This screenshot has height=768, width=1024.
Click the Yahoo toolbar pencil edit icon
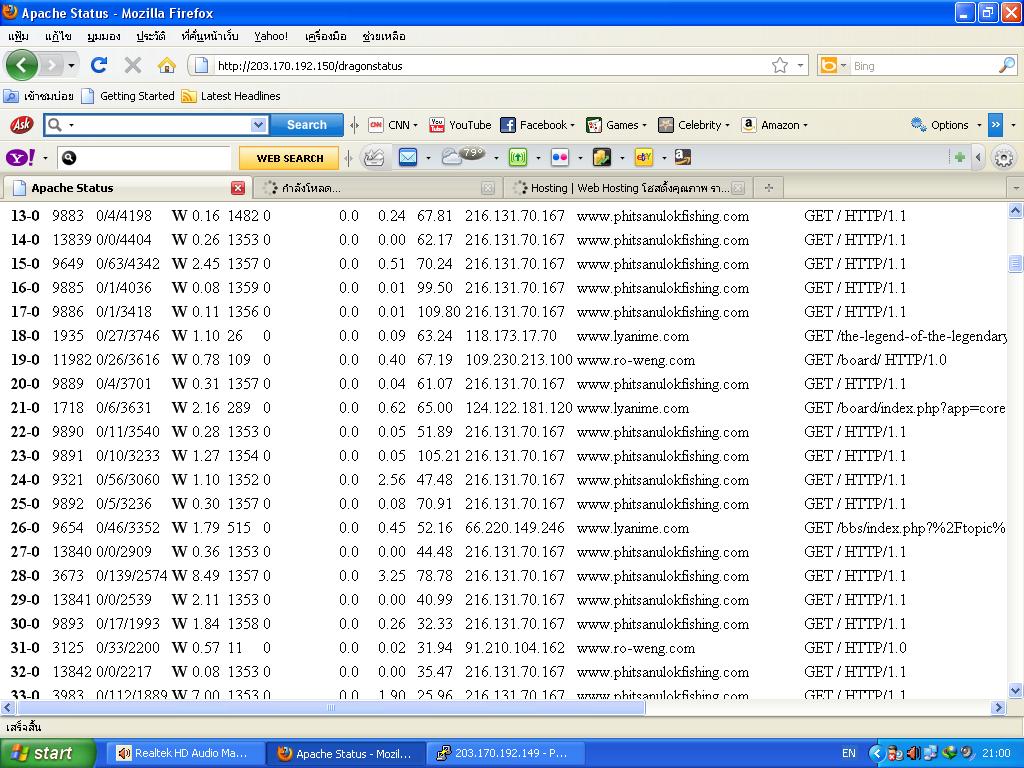[374, 157]
